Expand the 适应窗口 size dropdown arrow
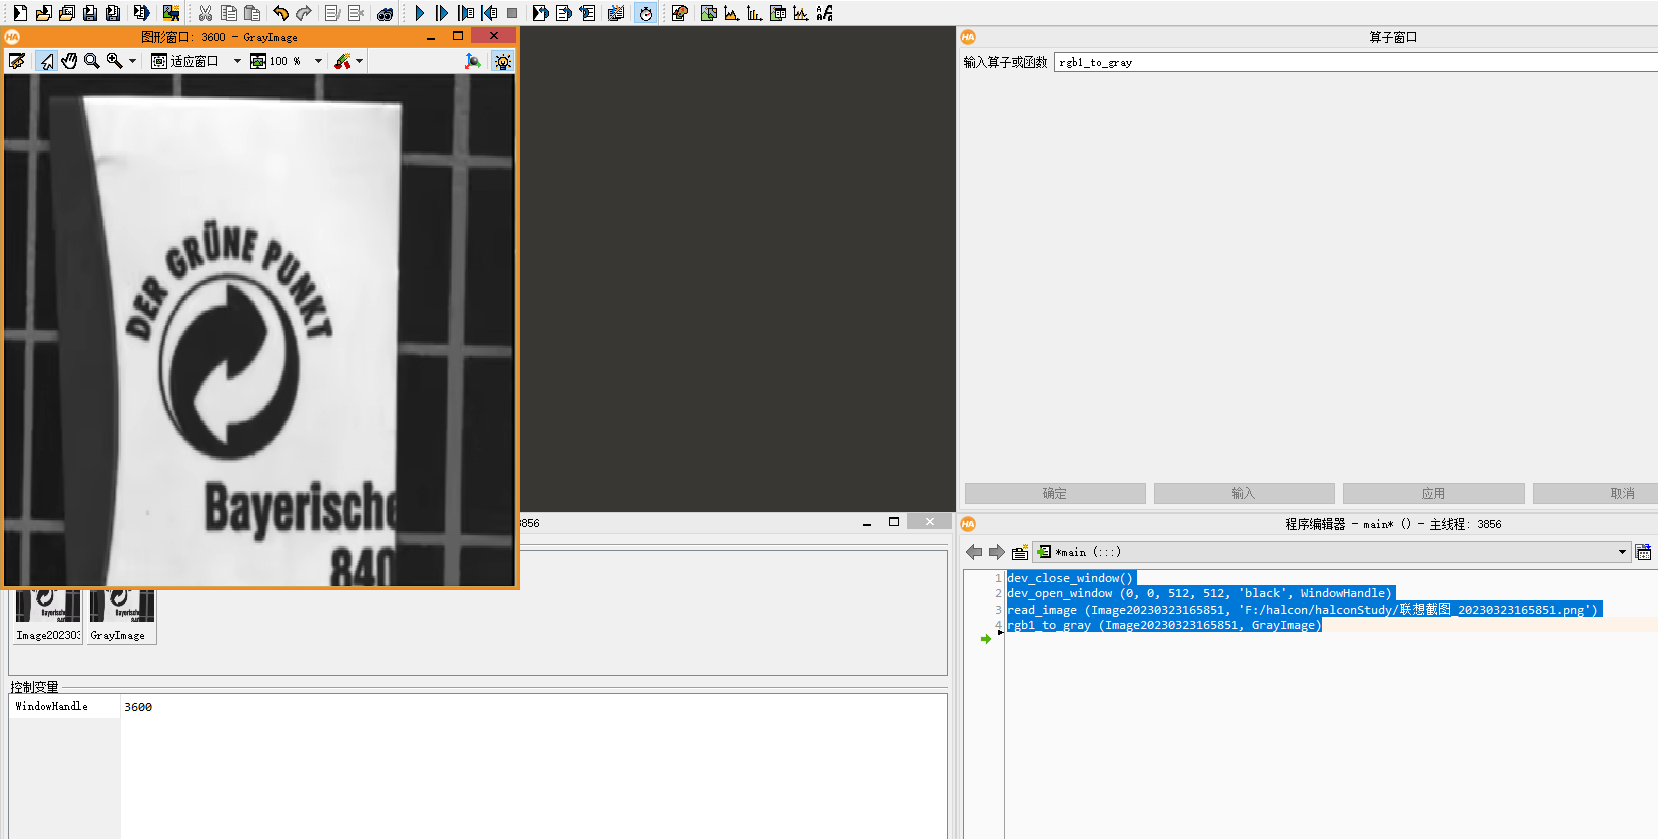 (x=237, y=61)
